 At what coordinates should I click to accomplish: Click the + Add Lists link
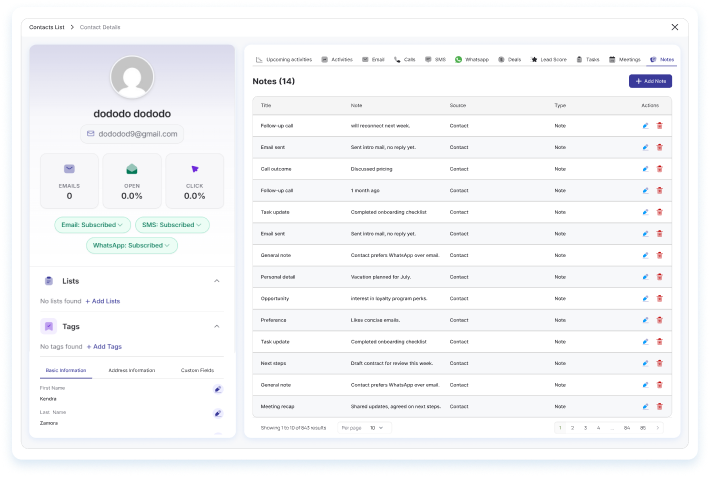coord(103,301)
